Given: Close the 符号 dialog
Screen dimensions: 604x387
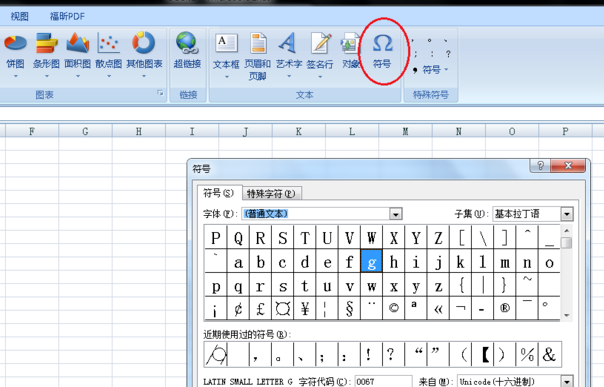Looking at the screenshot, I should point(568,165).
